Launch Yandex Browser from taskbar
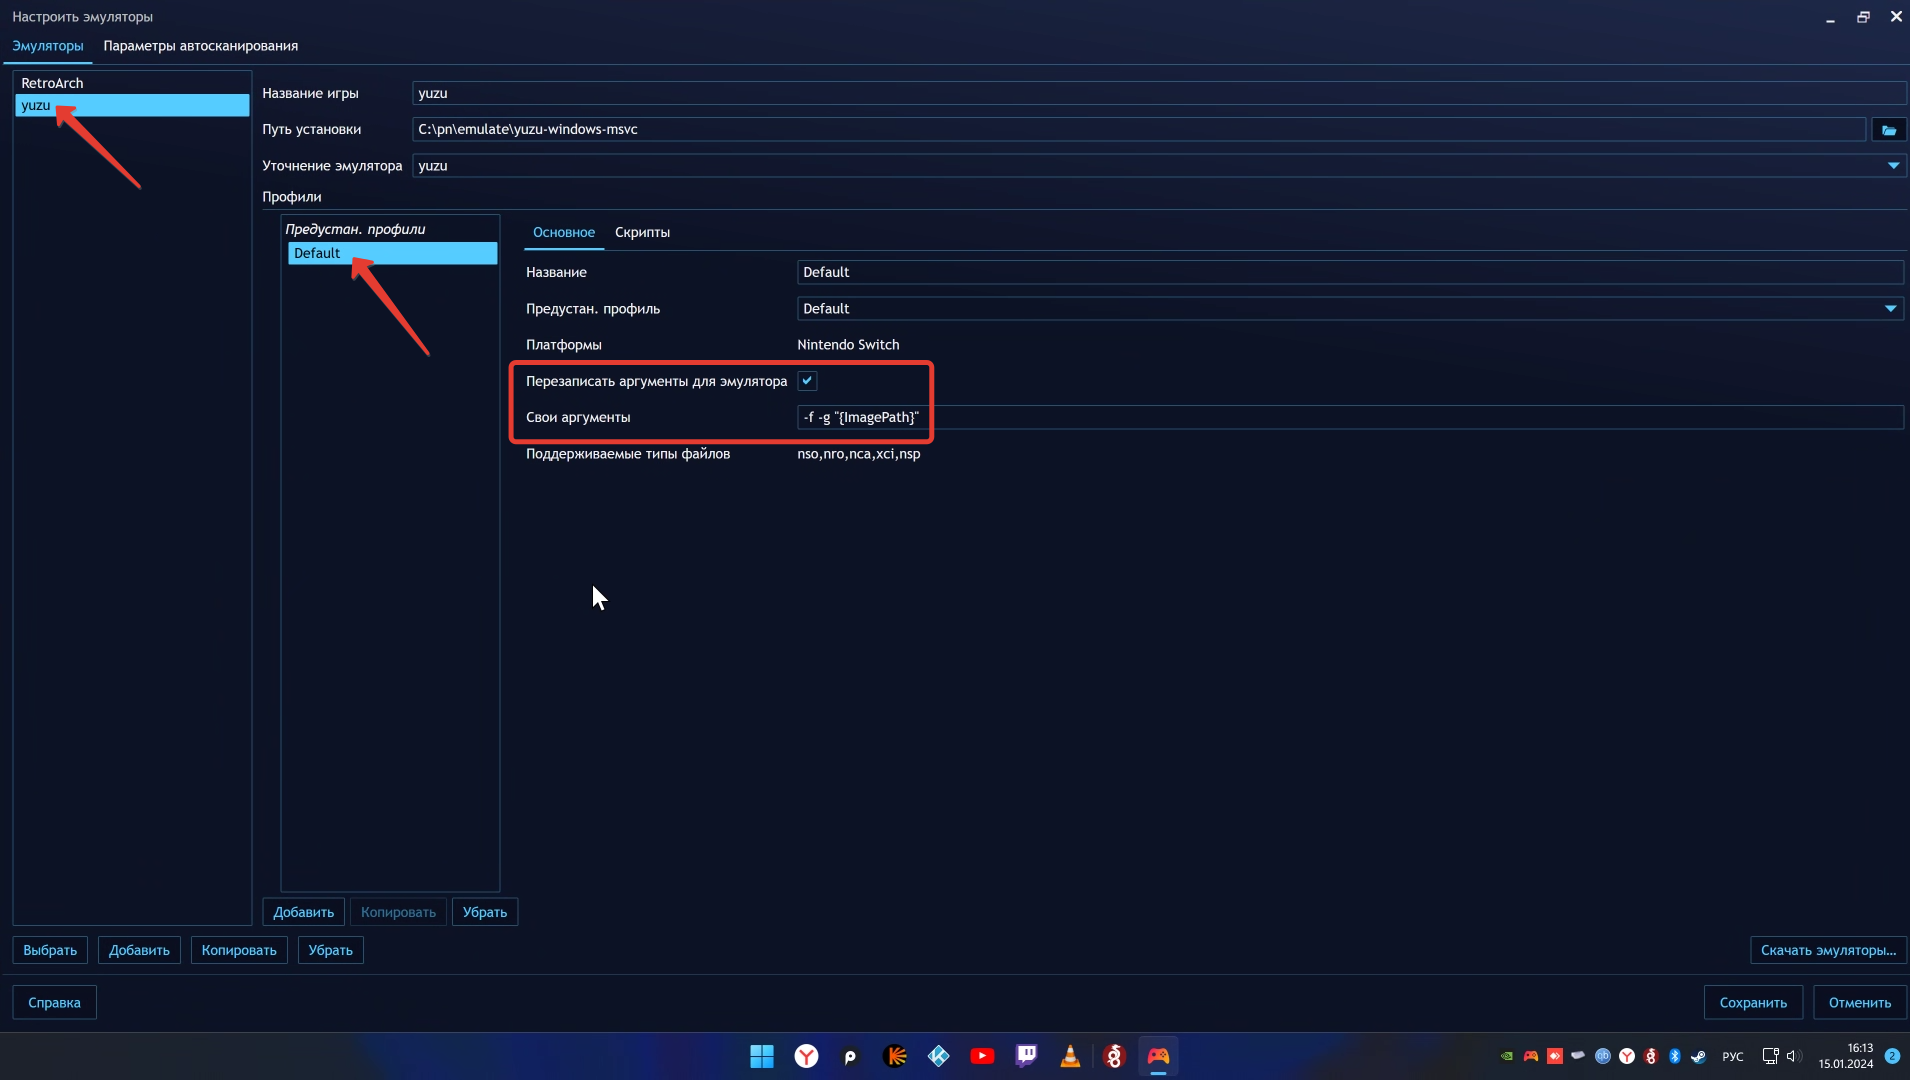The height and width of the screenshot is (1080, 1910). pyautogui.click(x=806, y=1056)
